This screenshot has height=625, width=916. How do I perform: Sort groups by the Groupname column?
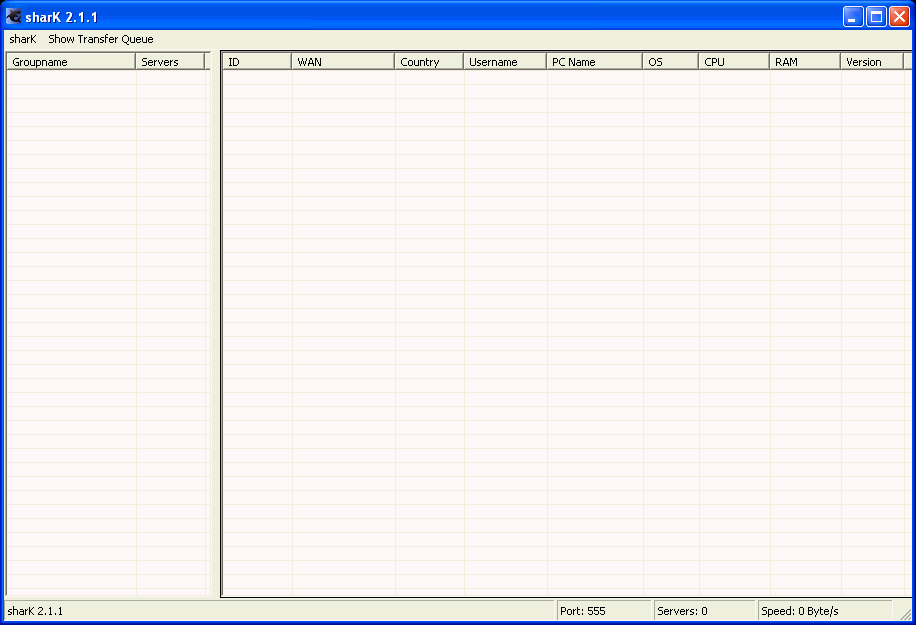(x=69, y=61)
